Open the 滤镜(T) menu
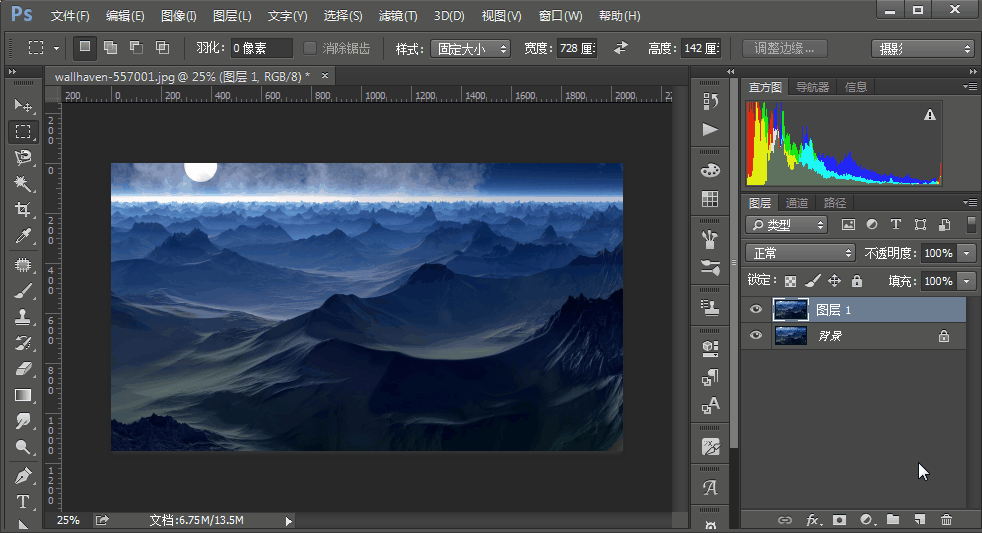 [398, 16]
